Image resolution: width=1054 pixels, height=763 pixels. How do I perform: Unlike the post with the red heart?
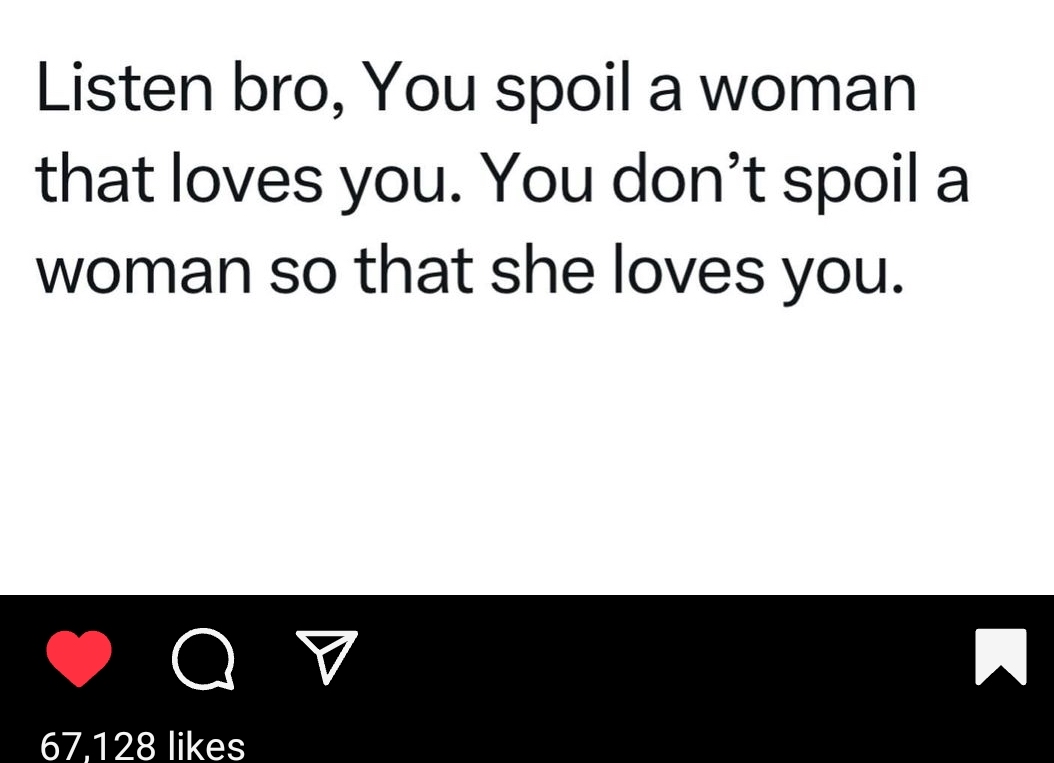[79, 659]
